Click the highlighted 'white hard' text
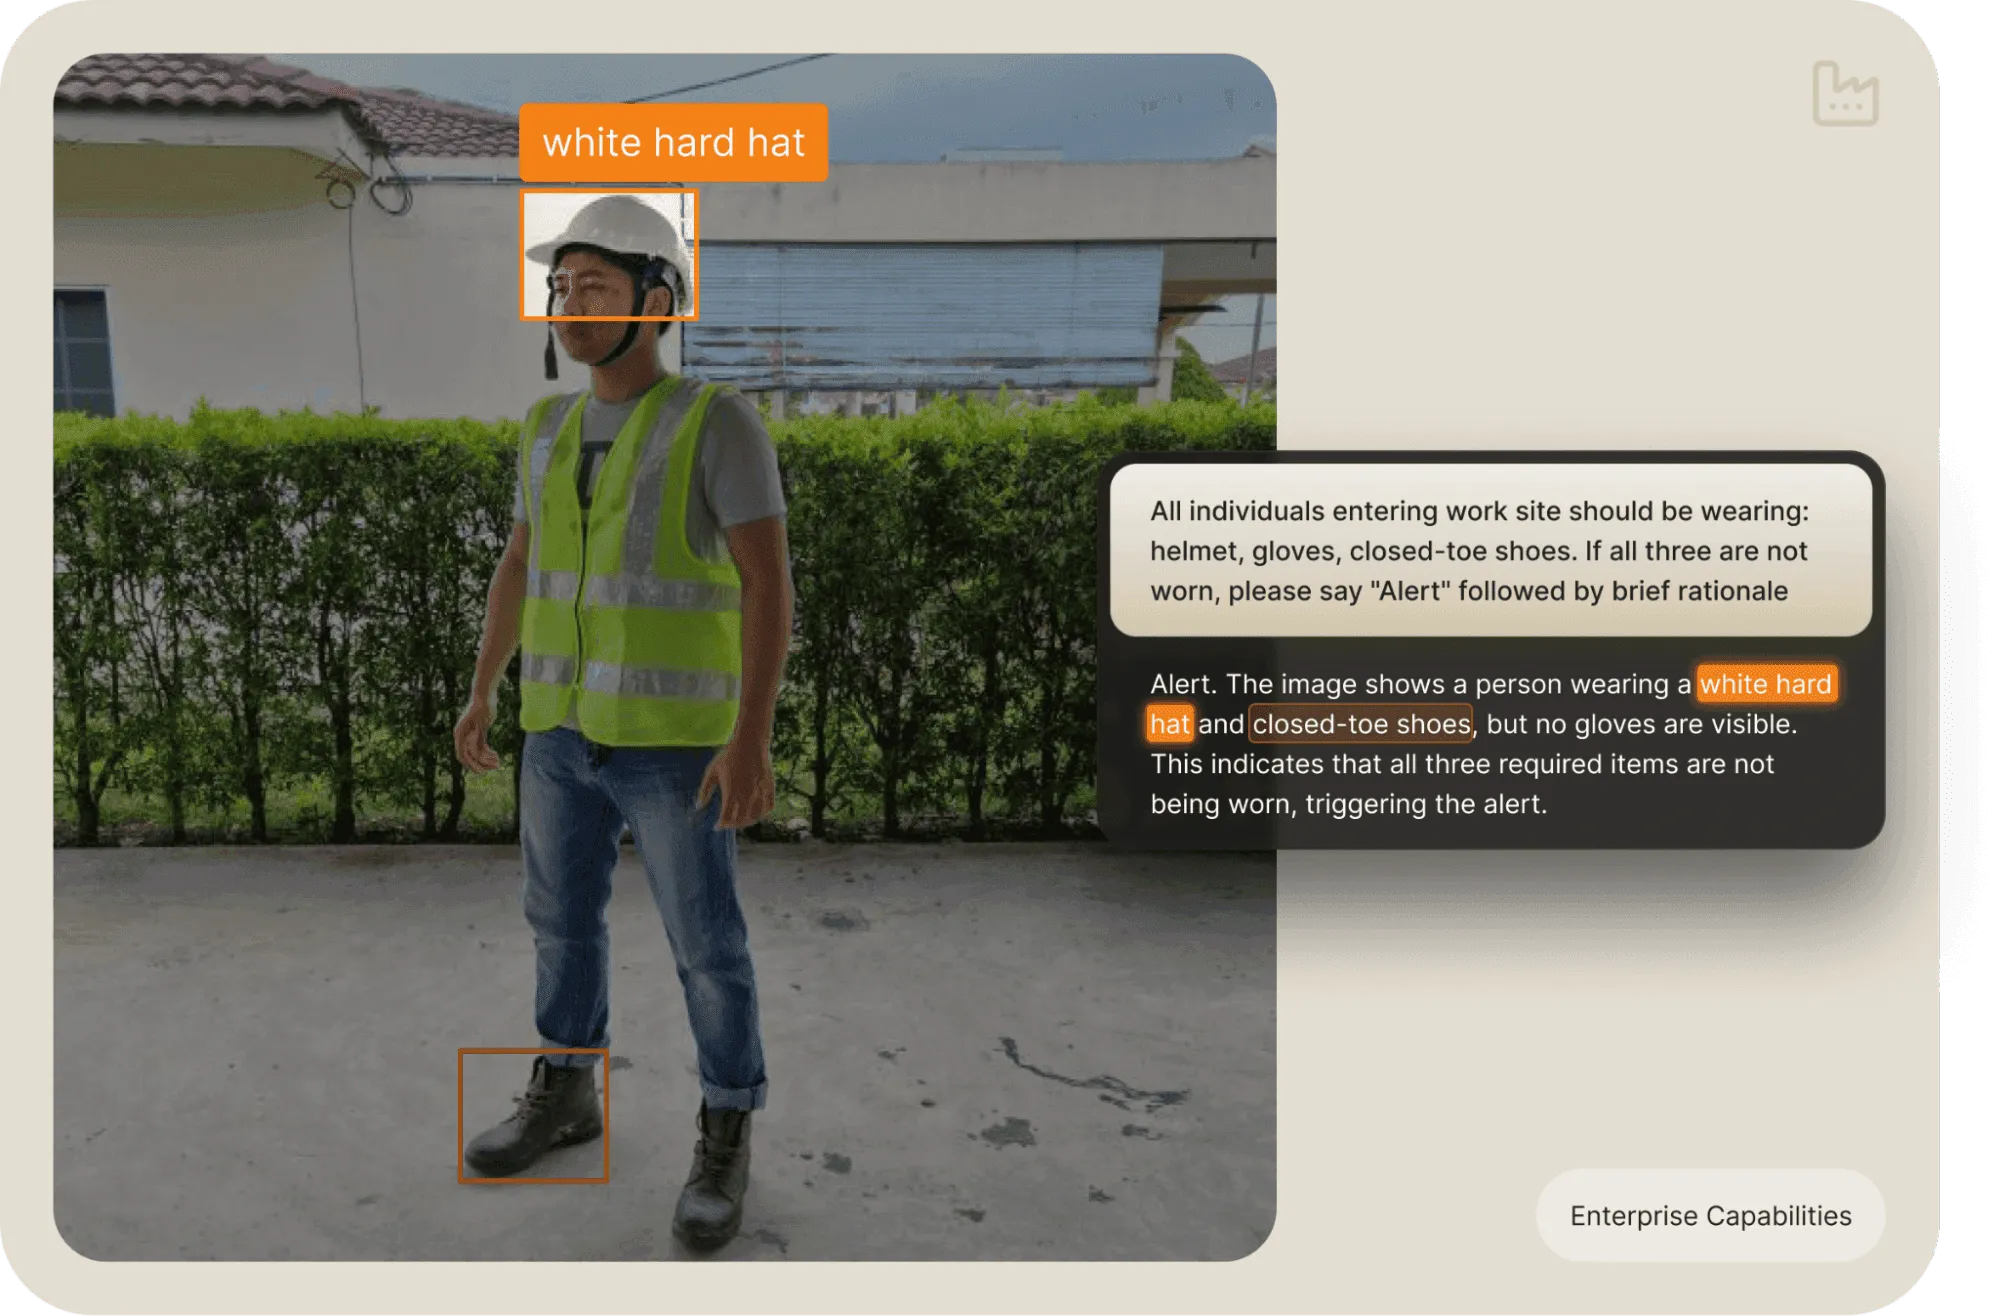This screenshot has width=1999, height=1316. pos(1766,684)
